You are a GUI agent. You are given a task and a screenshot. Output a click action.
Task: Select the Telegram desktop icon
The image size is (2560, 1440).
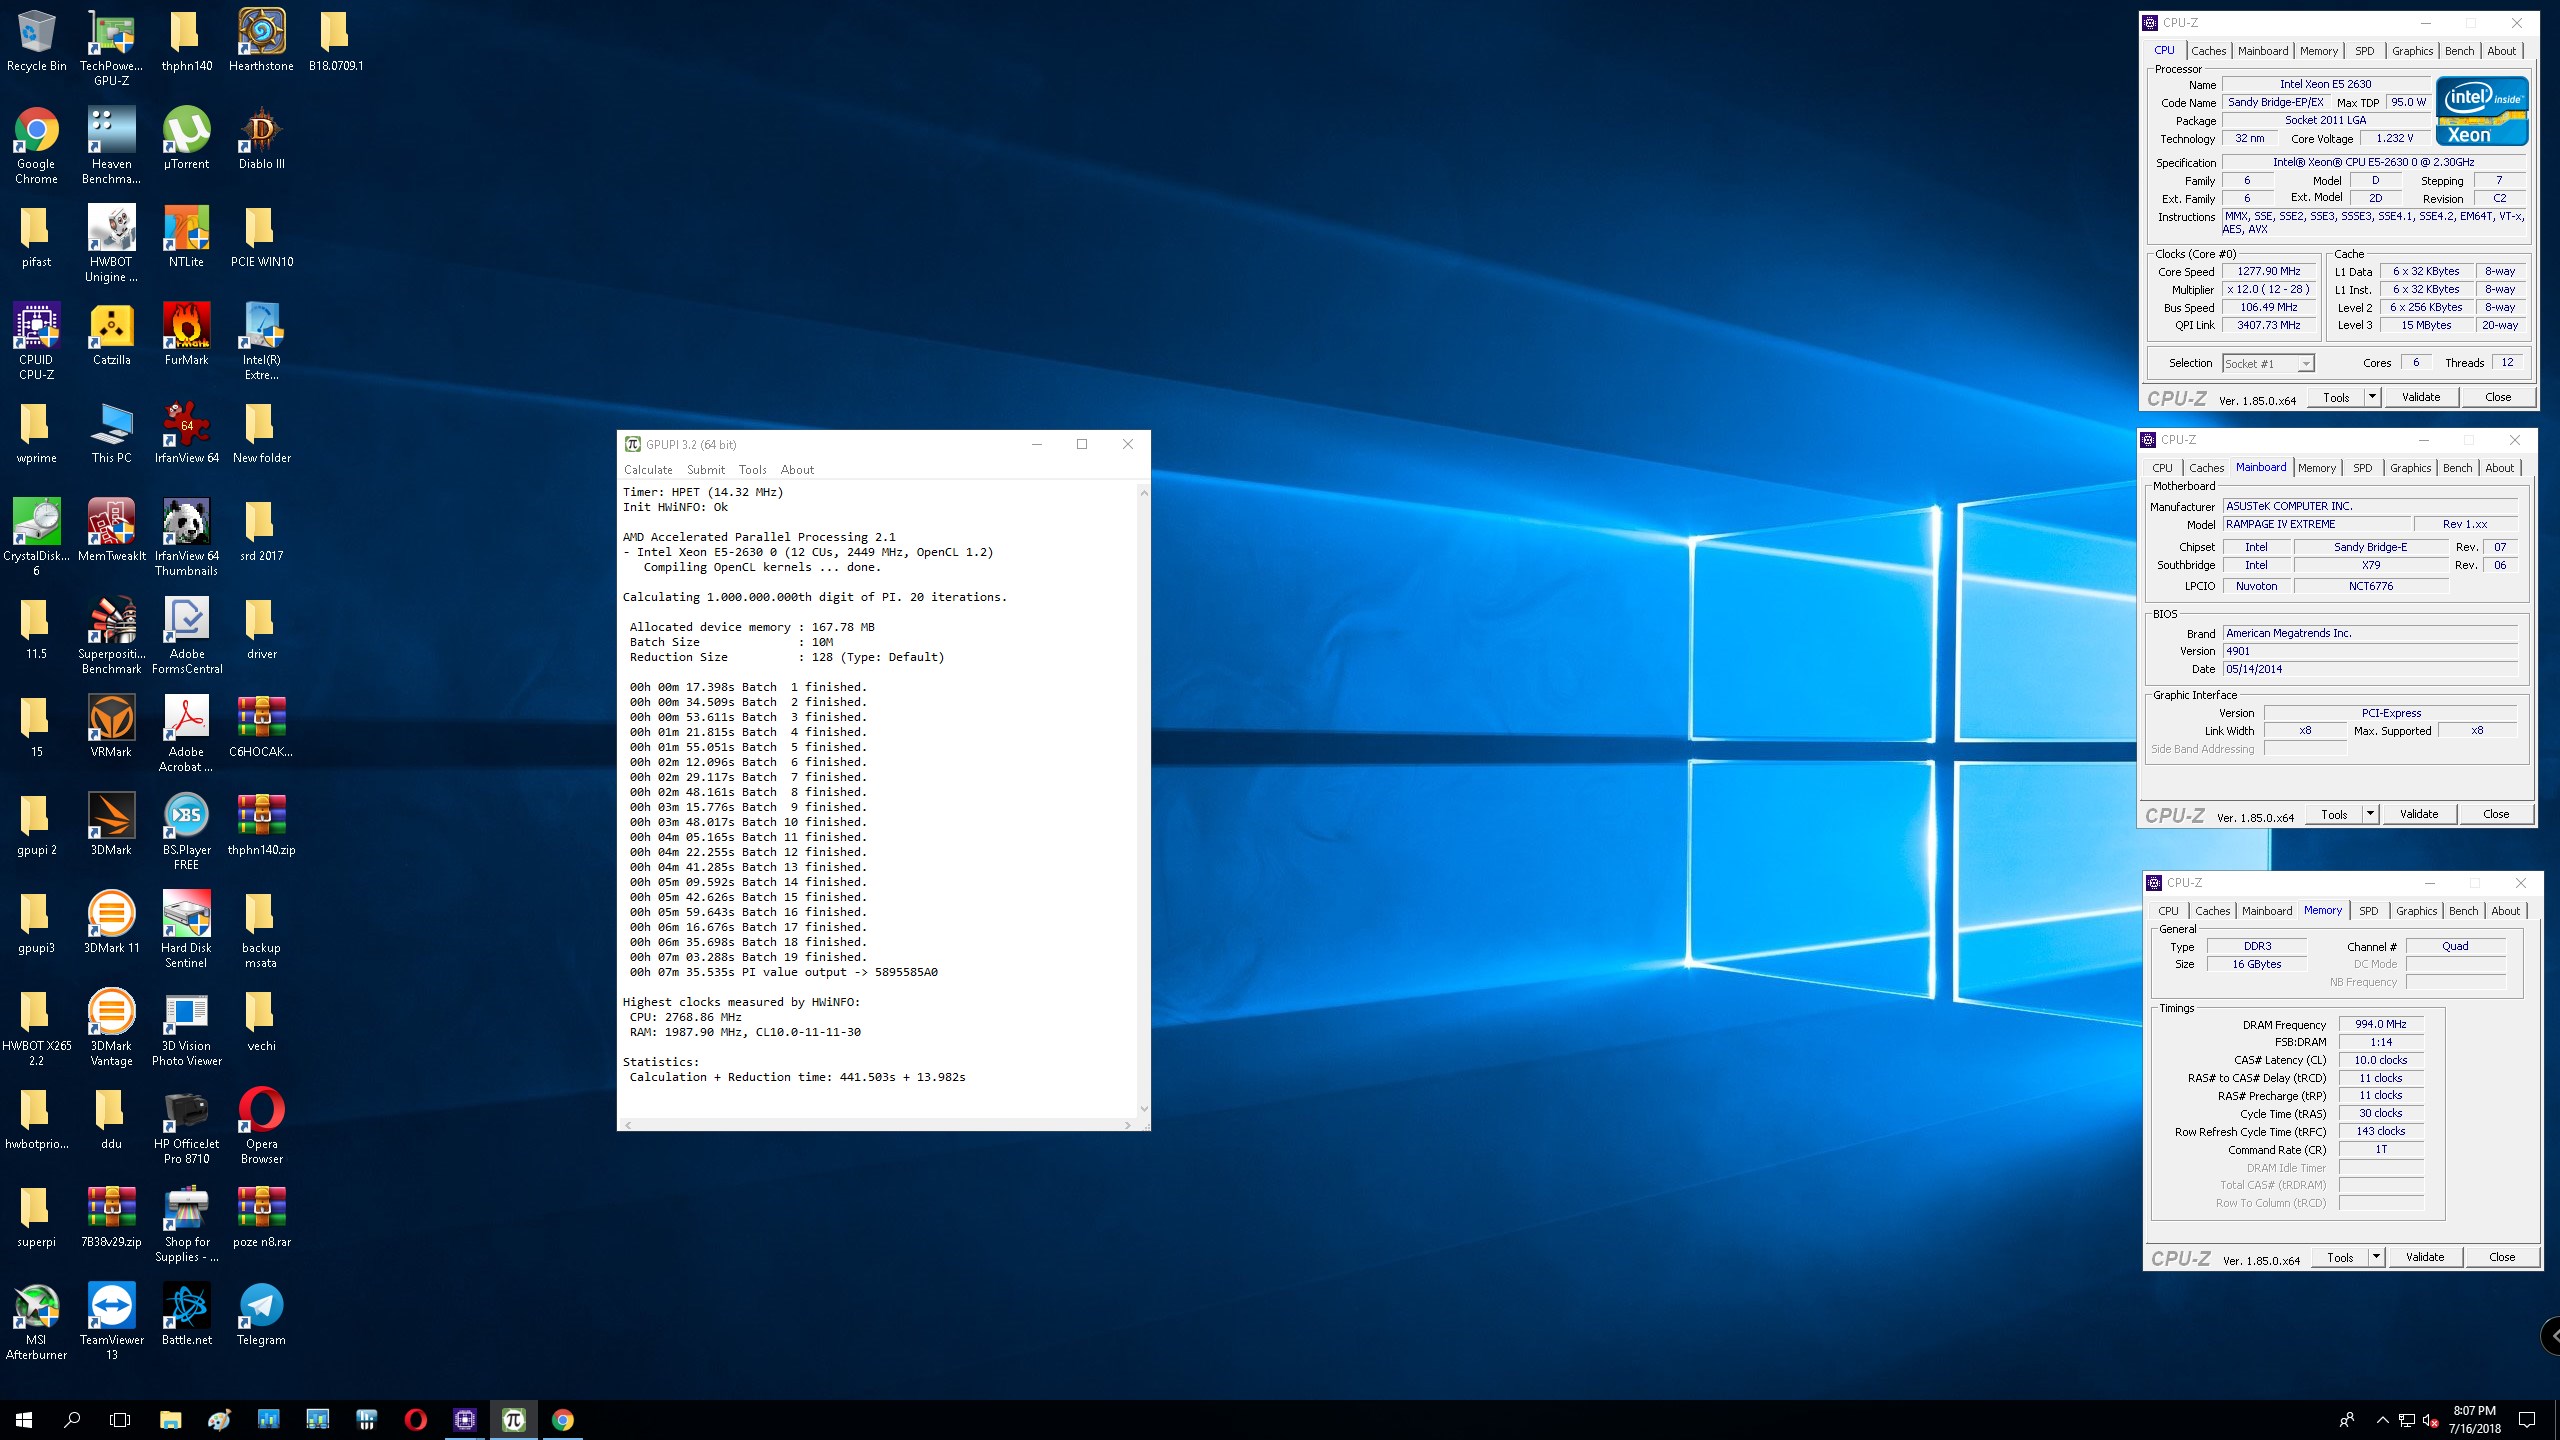tap(261, 1314)
